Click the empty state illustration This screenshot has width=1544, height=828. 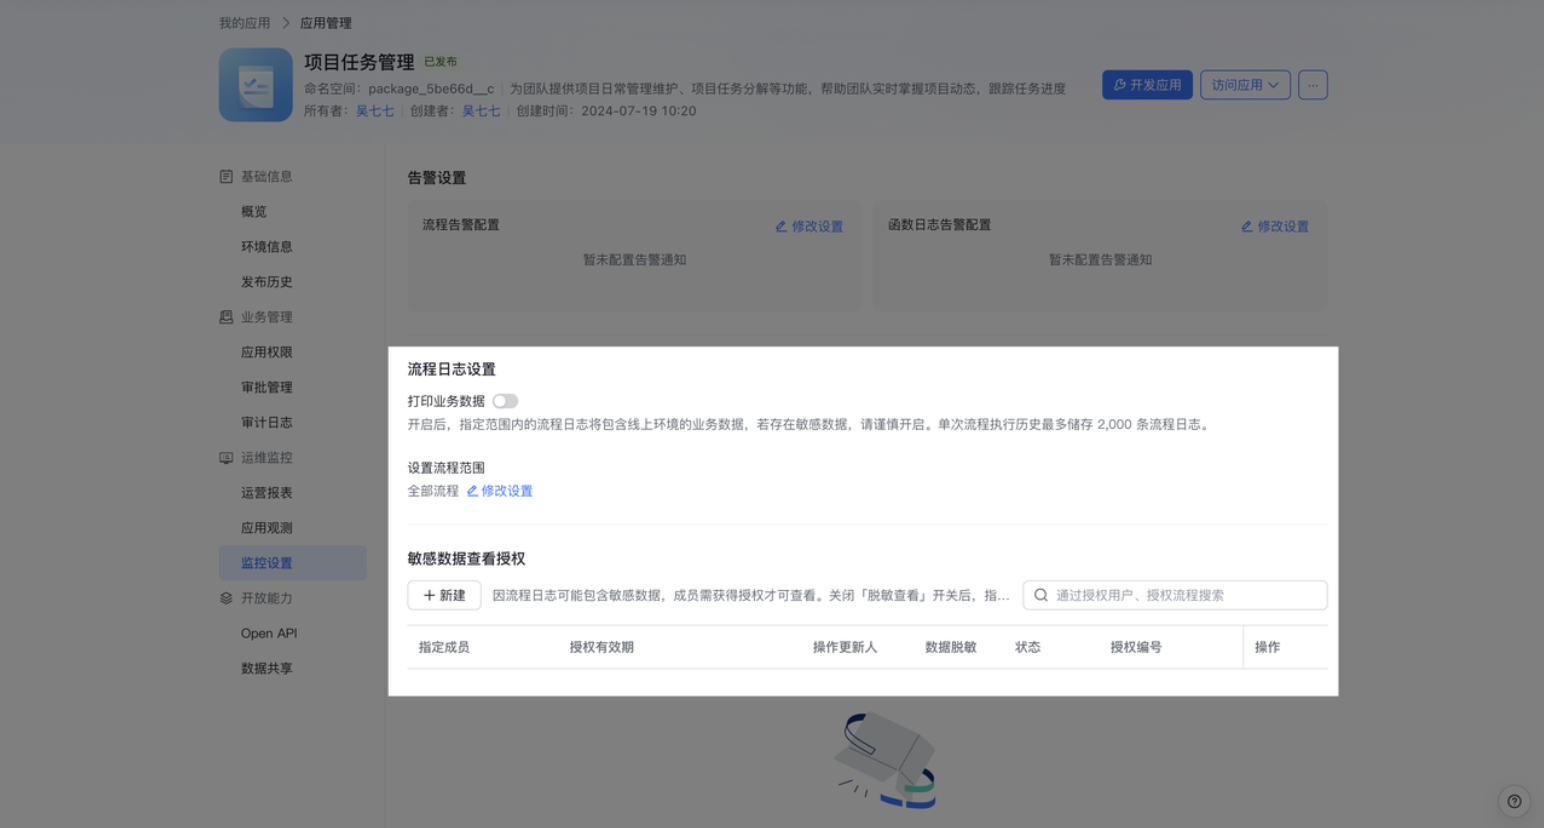click(886, 760)
